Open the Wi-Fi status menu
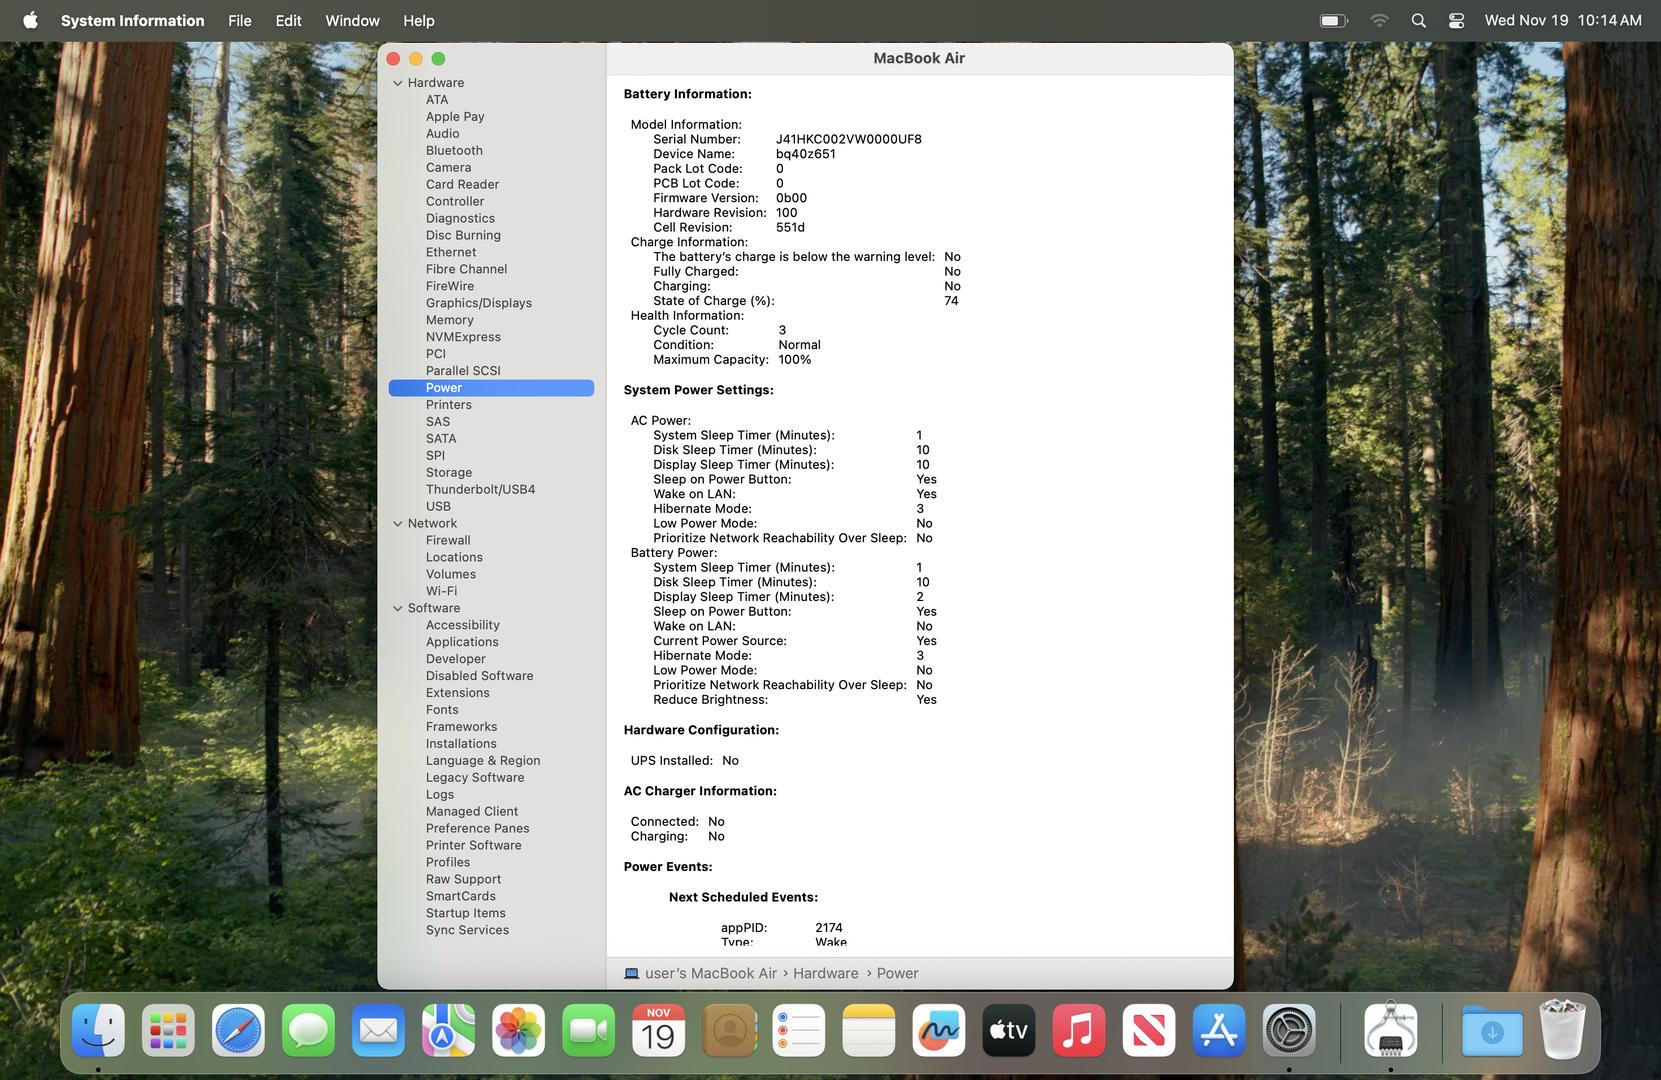Image resolution: width=1661 pixels, height=1080 pixels. click(x=1379, y=21)
